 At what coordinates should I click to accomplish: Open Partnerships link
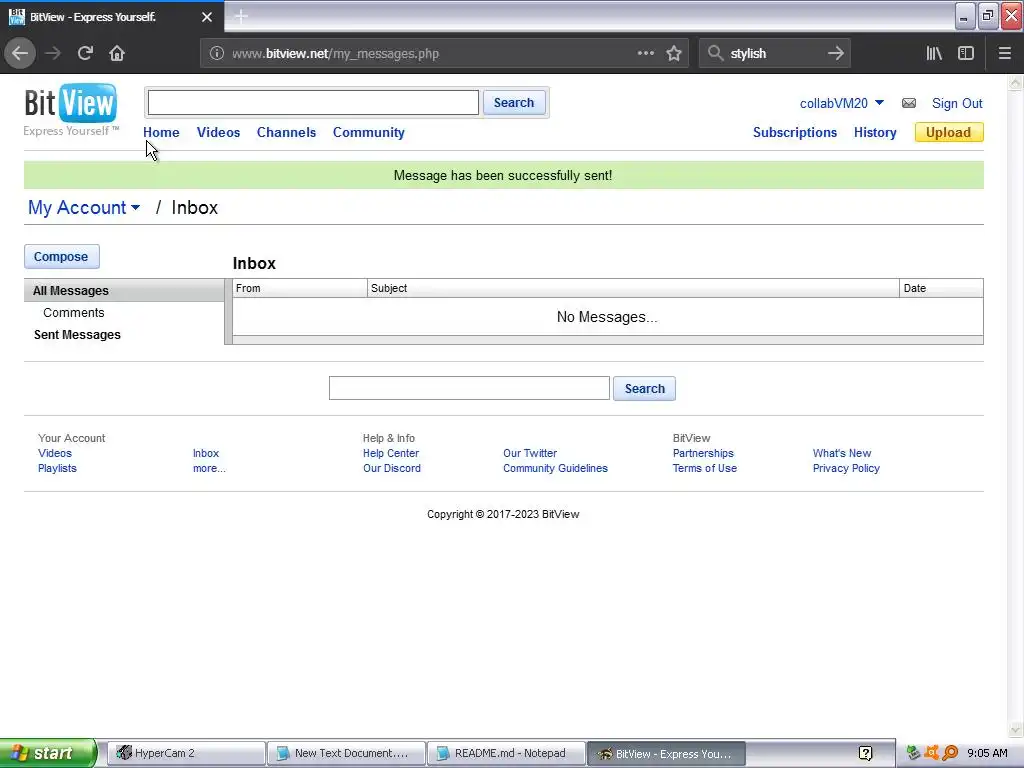coord(703,453)
